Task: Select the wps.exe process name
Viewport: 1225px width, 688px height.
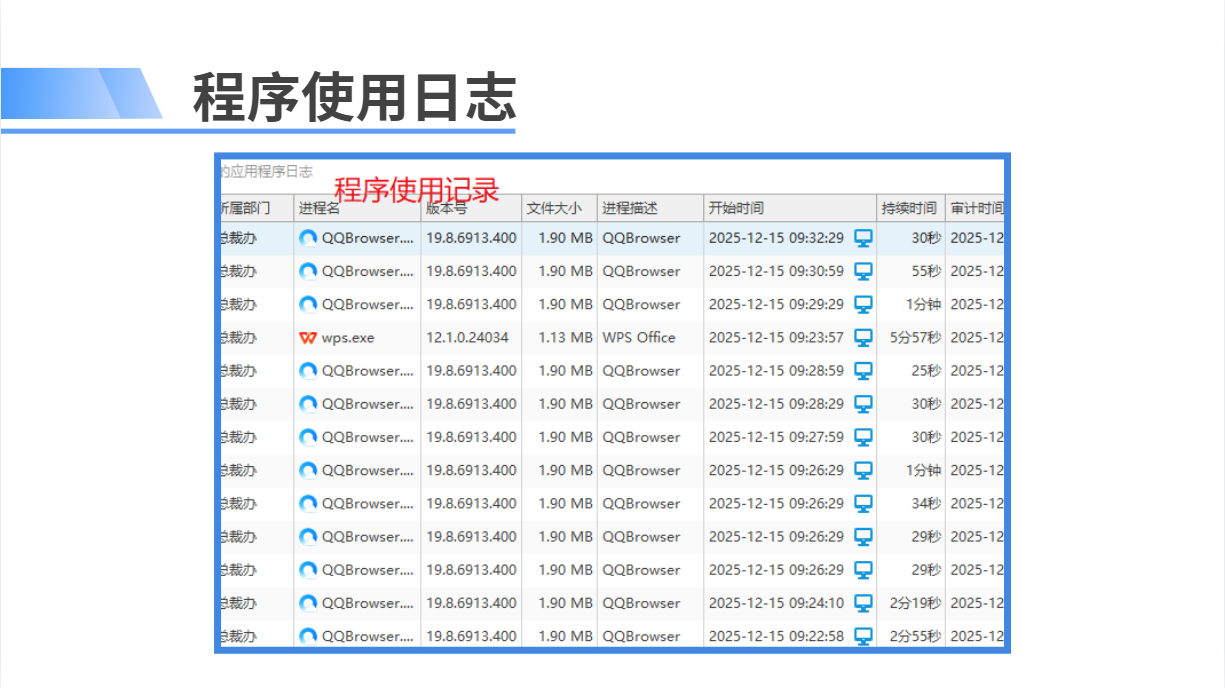Action: pyautogui.click(x=348, y=338)
